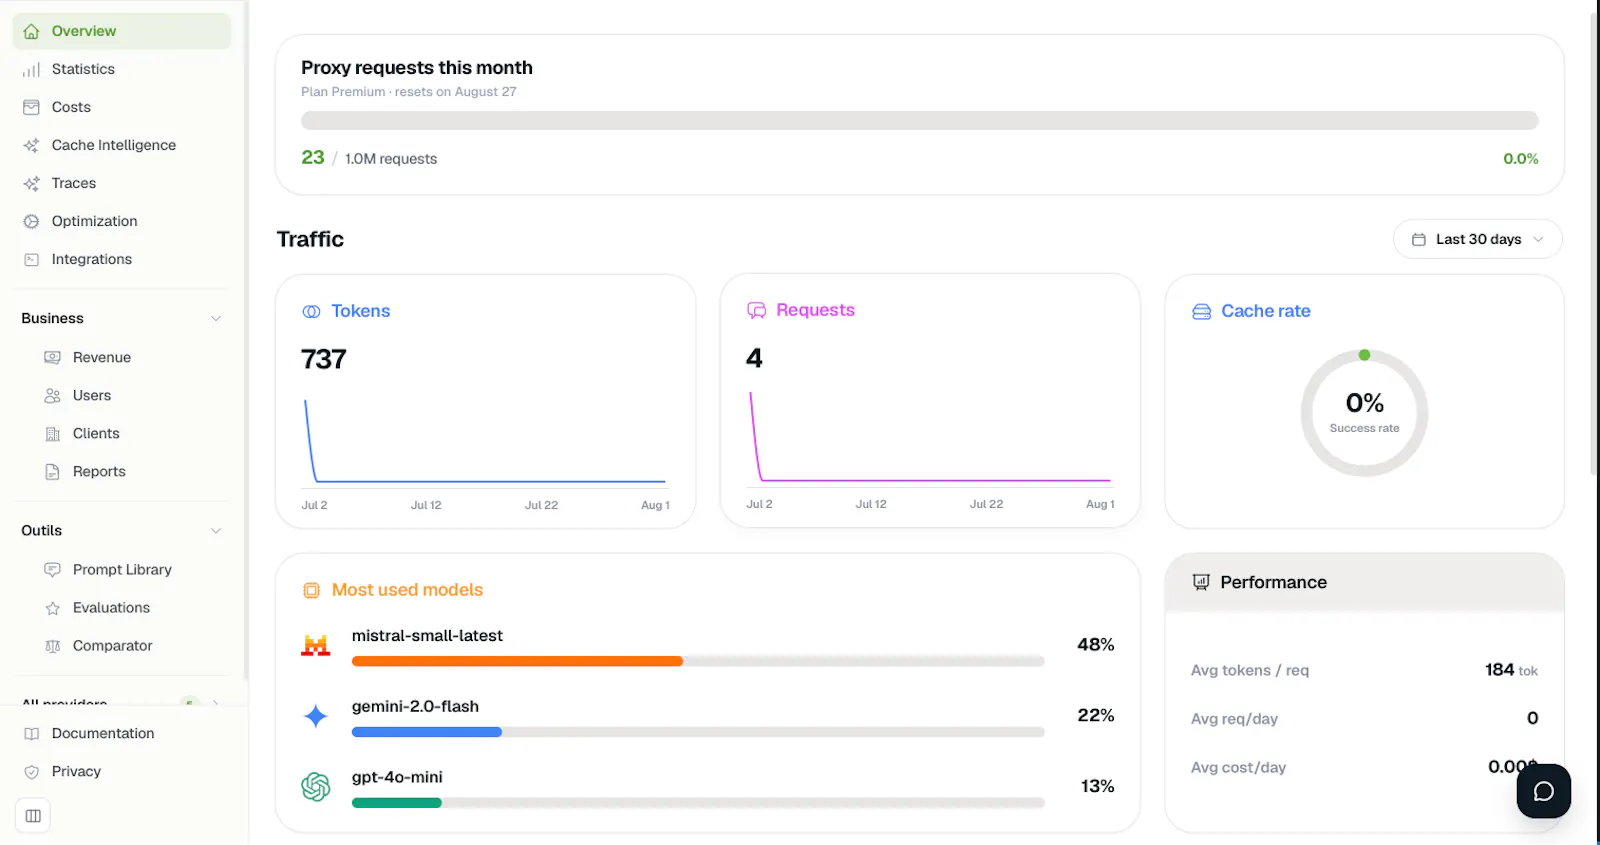Image resolution: width=1600 pixels, height=845 pixels.
Task: Click the Requests chat bubbles icon
Action: click(756, 311)
